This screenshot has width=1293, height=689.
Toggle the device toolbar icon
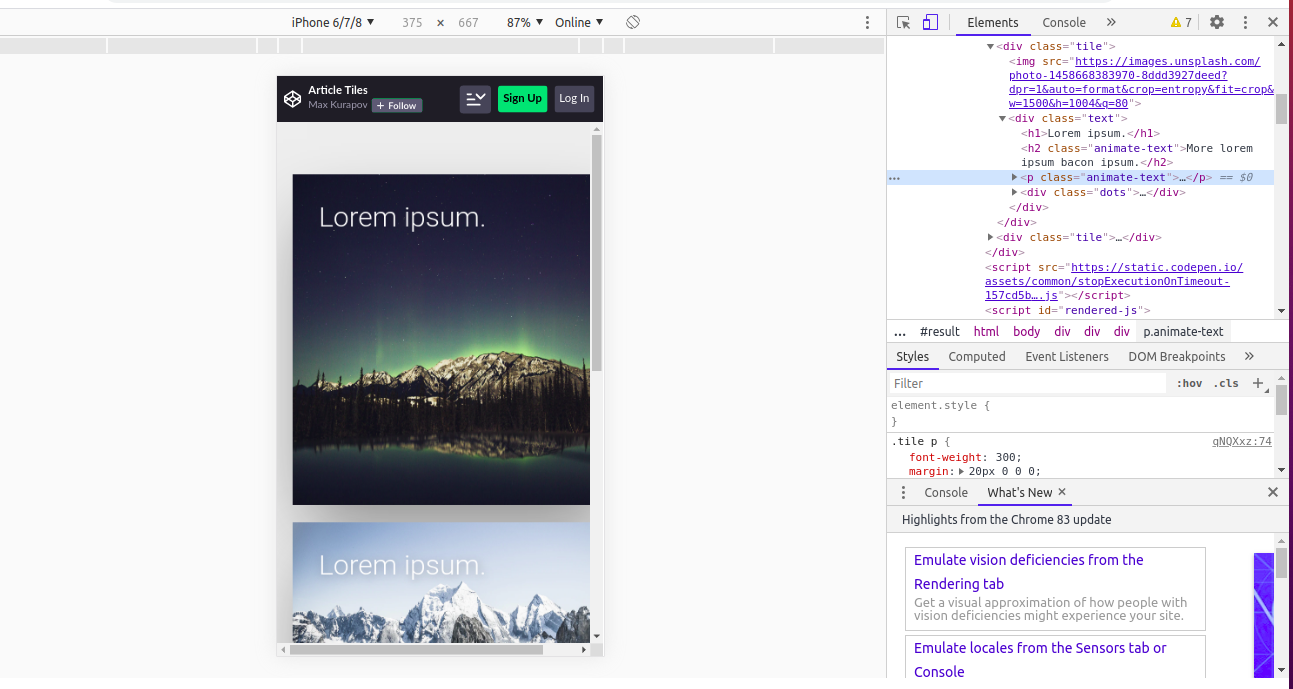(930, 22)
